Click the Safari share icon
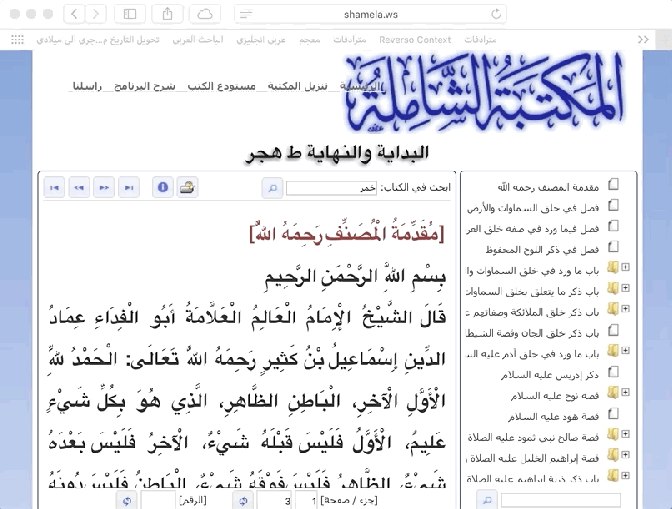Viewport: 672px width, 509px height. coord(167,14)
